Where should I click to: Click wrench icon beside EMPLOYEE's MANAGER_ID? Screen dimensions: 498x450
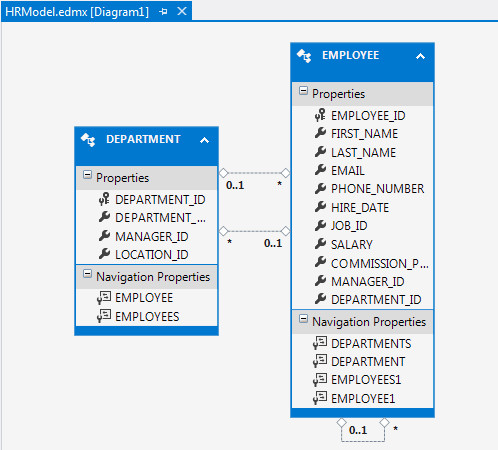tap(320, 281)
